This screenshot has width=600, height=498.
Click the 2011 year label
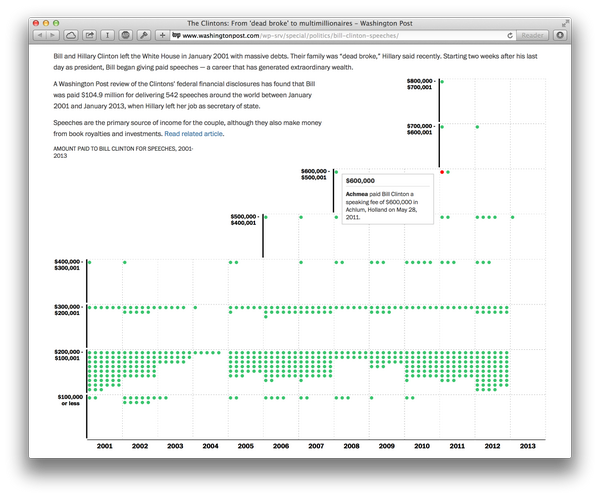457,446
